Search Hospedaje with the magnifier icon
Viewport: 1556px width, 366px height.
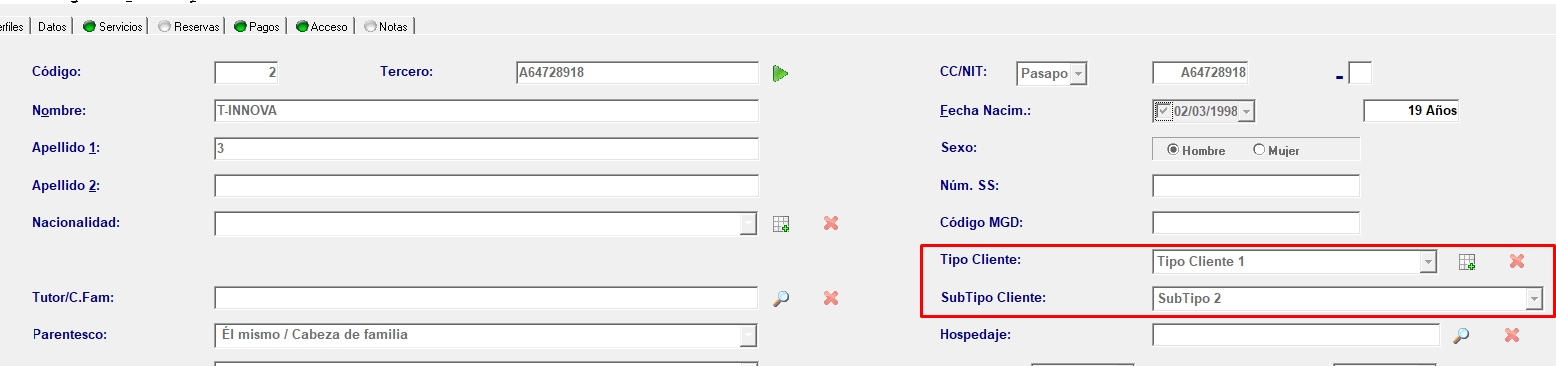[x=1461, y=336]
